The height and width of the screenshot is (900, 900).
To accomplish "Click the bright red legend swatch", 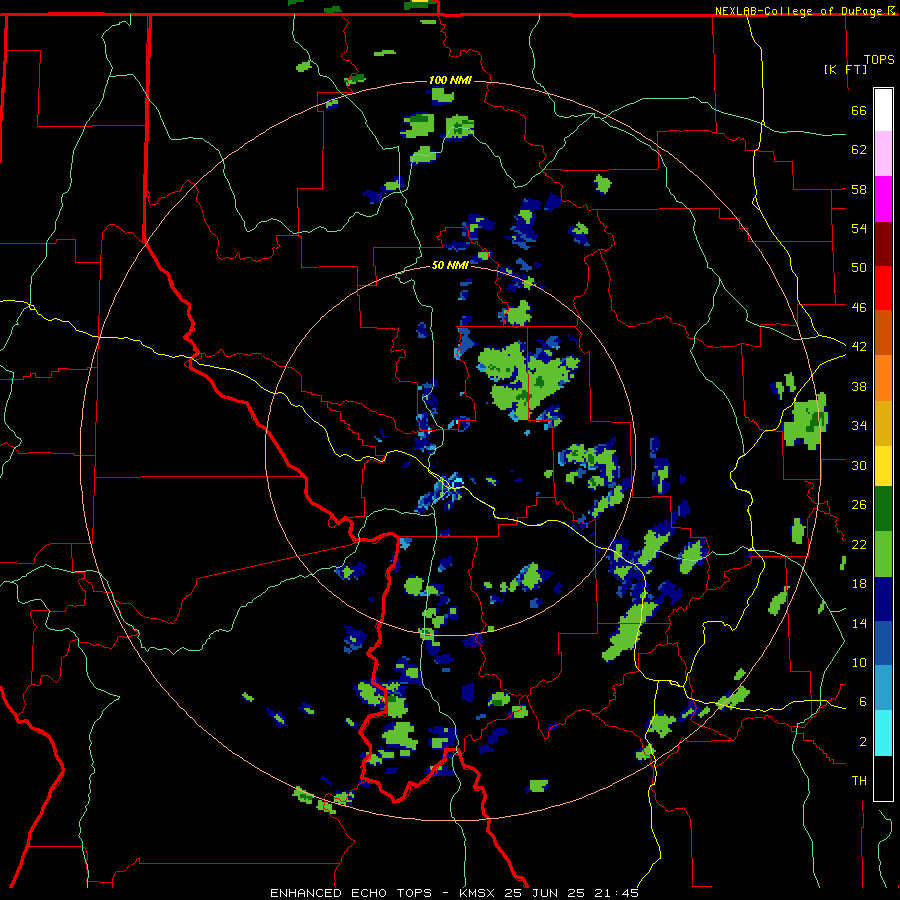I will 883,288.
